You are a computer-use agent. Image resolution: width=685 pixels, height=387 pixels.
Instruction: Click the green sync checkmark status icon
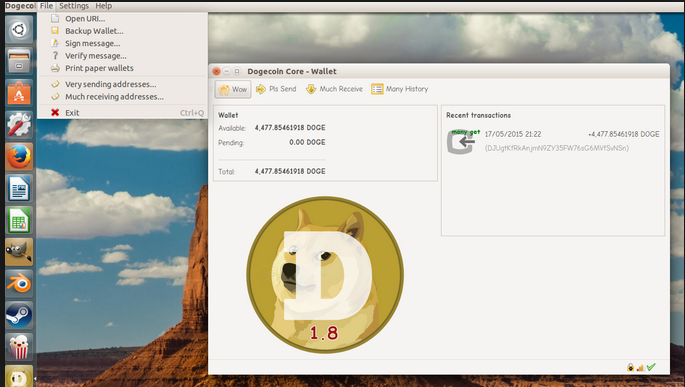click(x=651, y=367)
